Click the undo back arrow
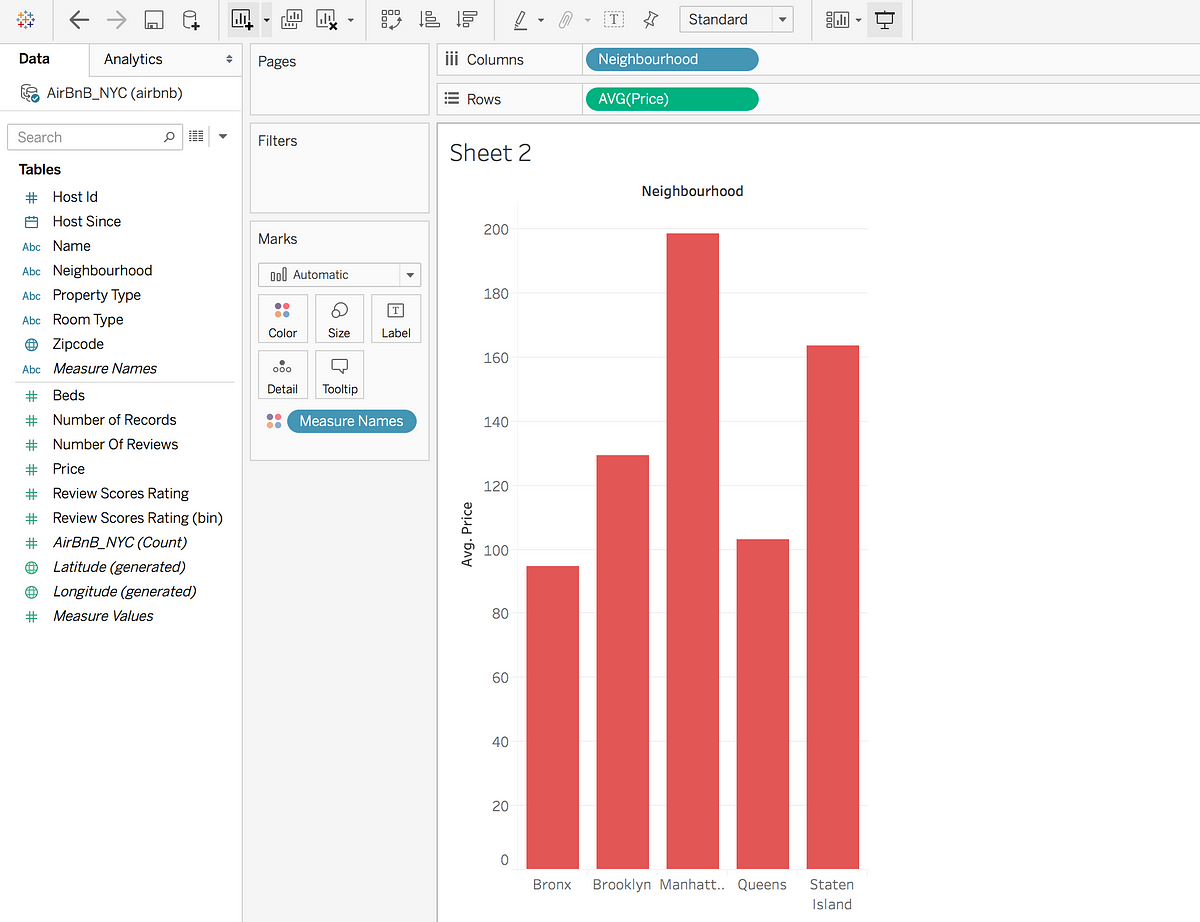1200x922 pixels. (79, 20)
